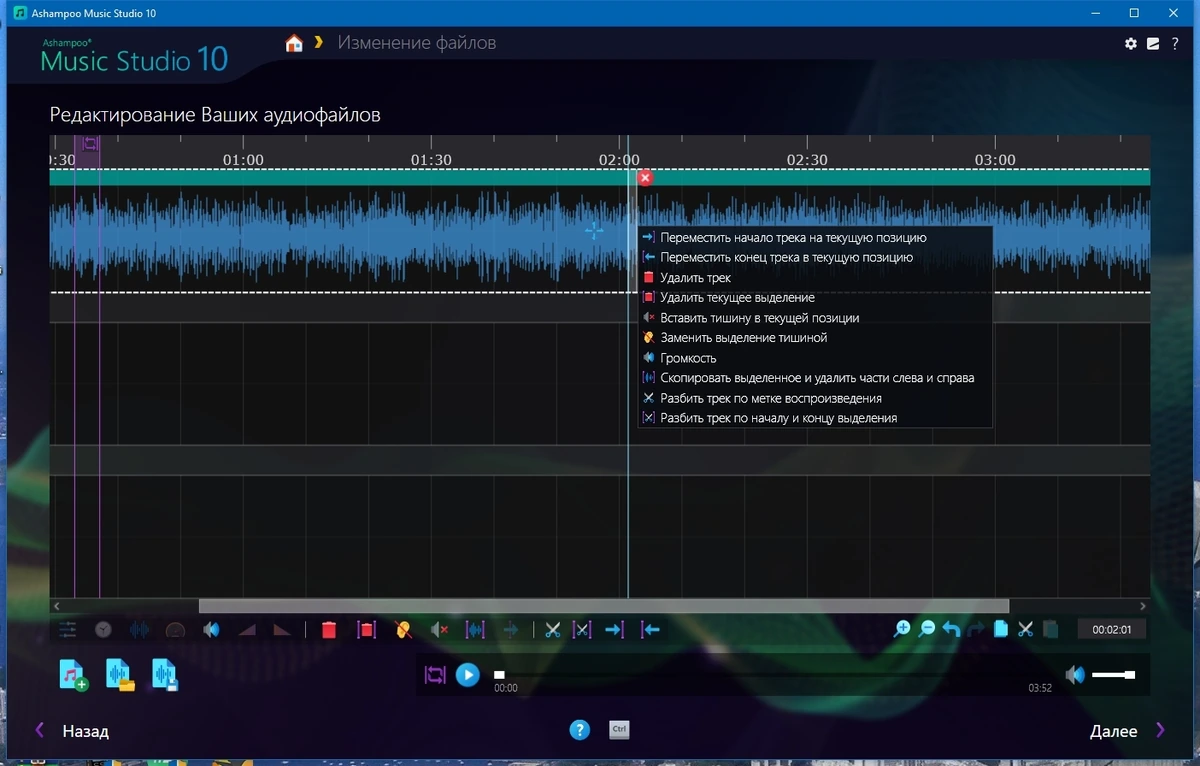This screenshot has width=1200, height=766.
Task: Open volume adjustment speaker tool in toolbar
Action: (x=211, y=630)
